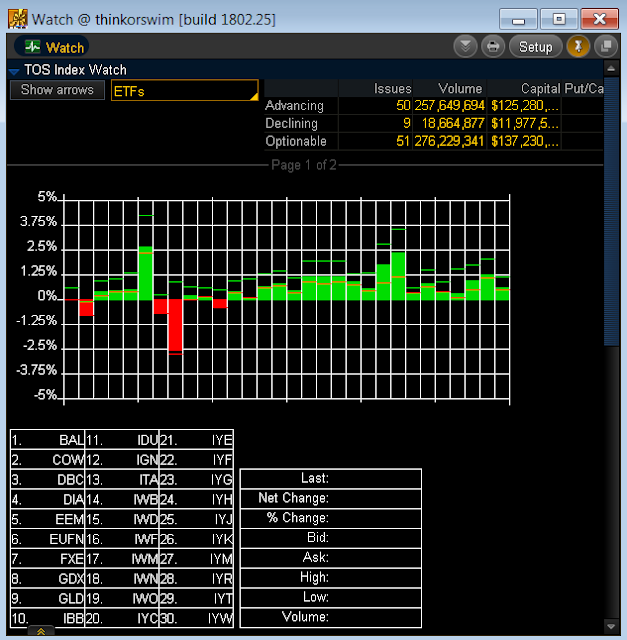The width and height of the screenshot is (627, 640).
Task: Click the Last: field
Action: [331, 478]
